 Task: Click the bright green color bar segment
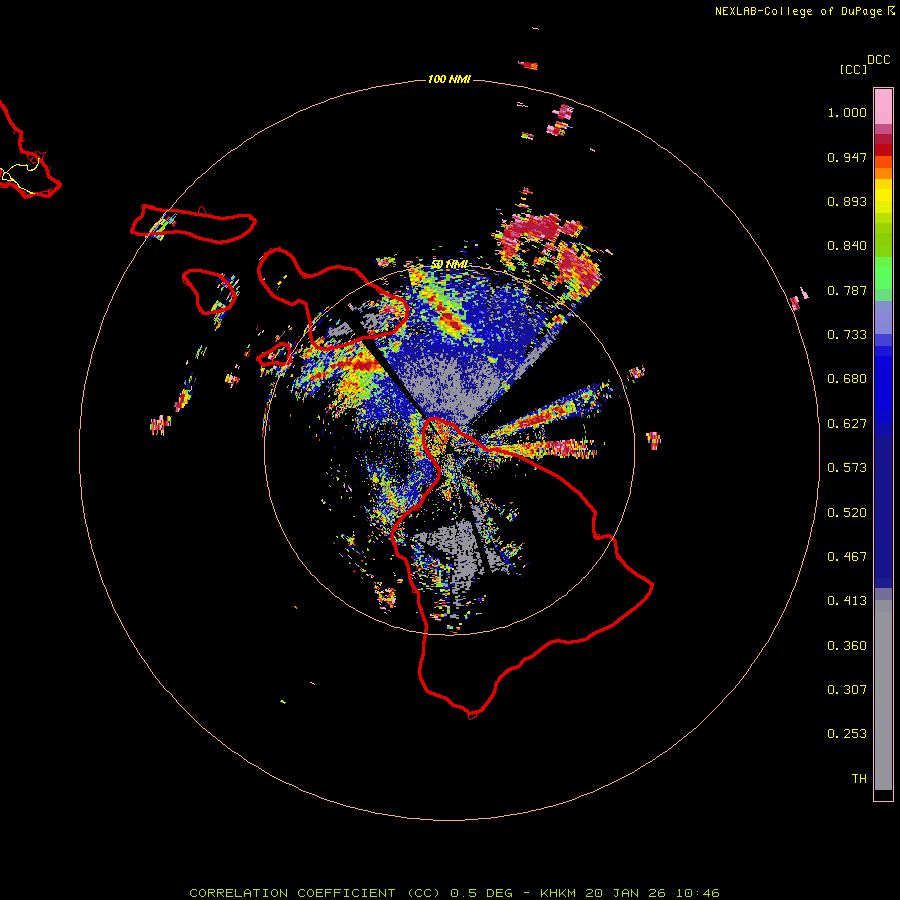click(883, 273)
